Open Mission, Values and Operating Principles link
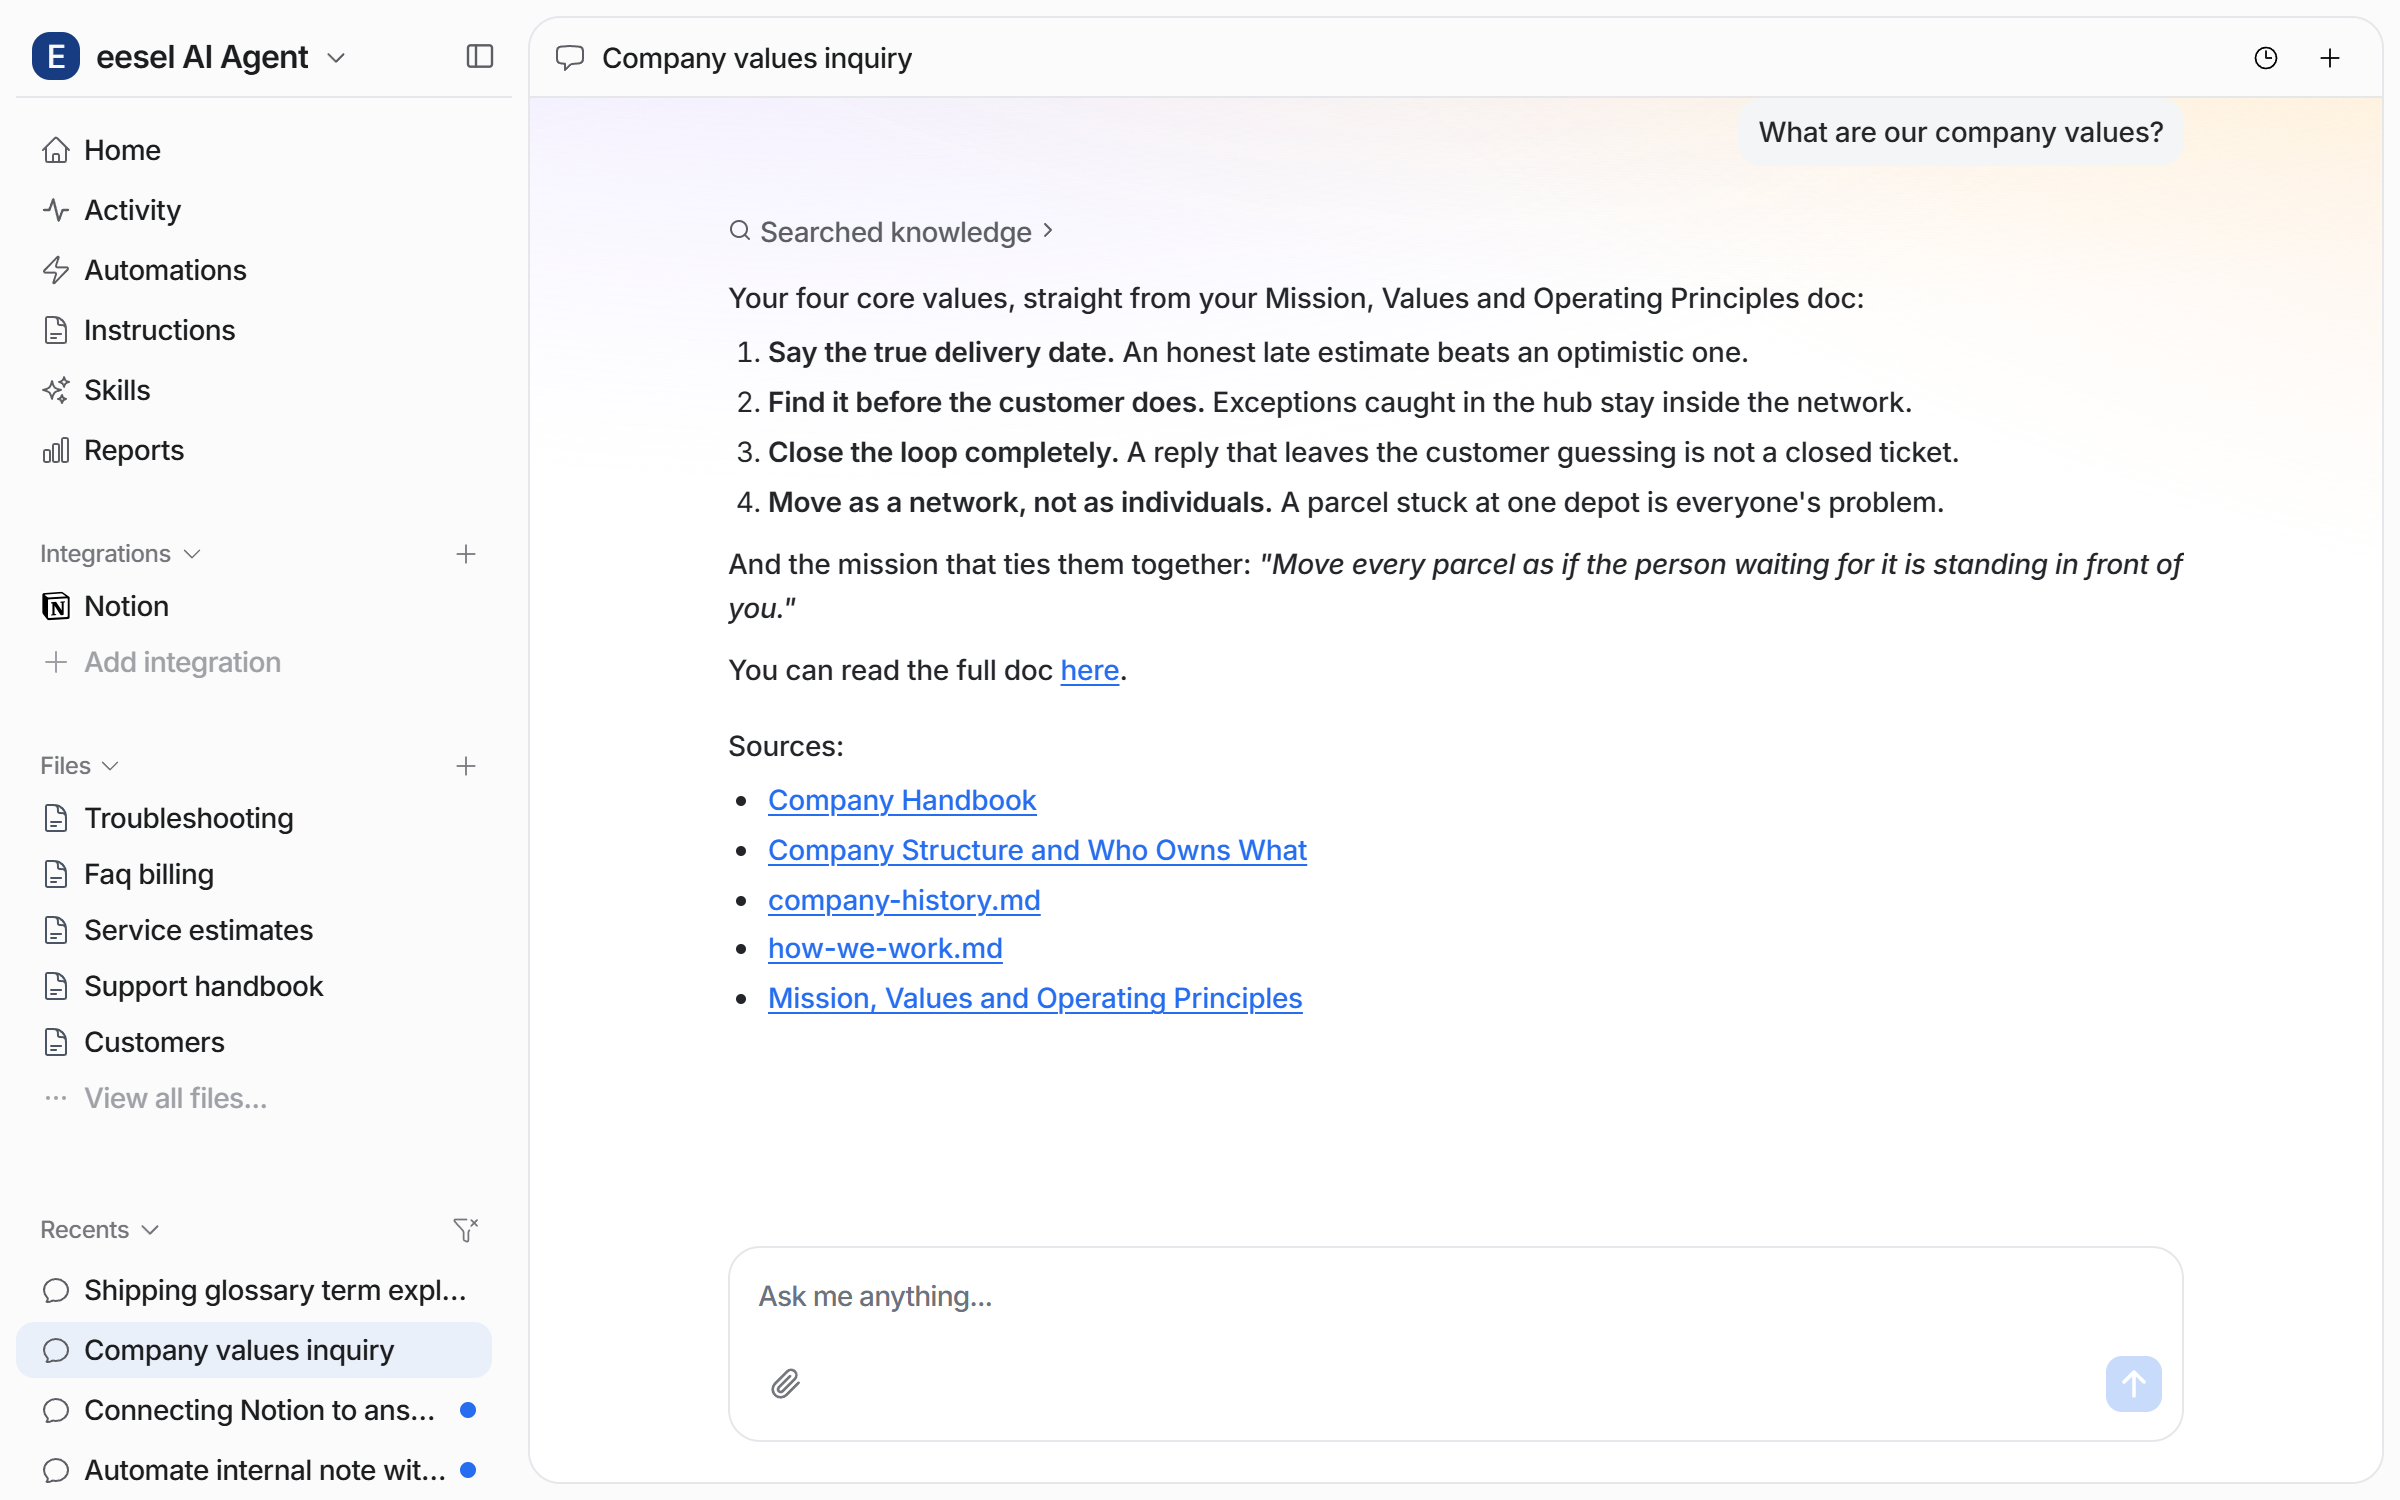This screenshot has height=1500, width=2400. click(1035, 998)
